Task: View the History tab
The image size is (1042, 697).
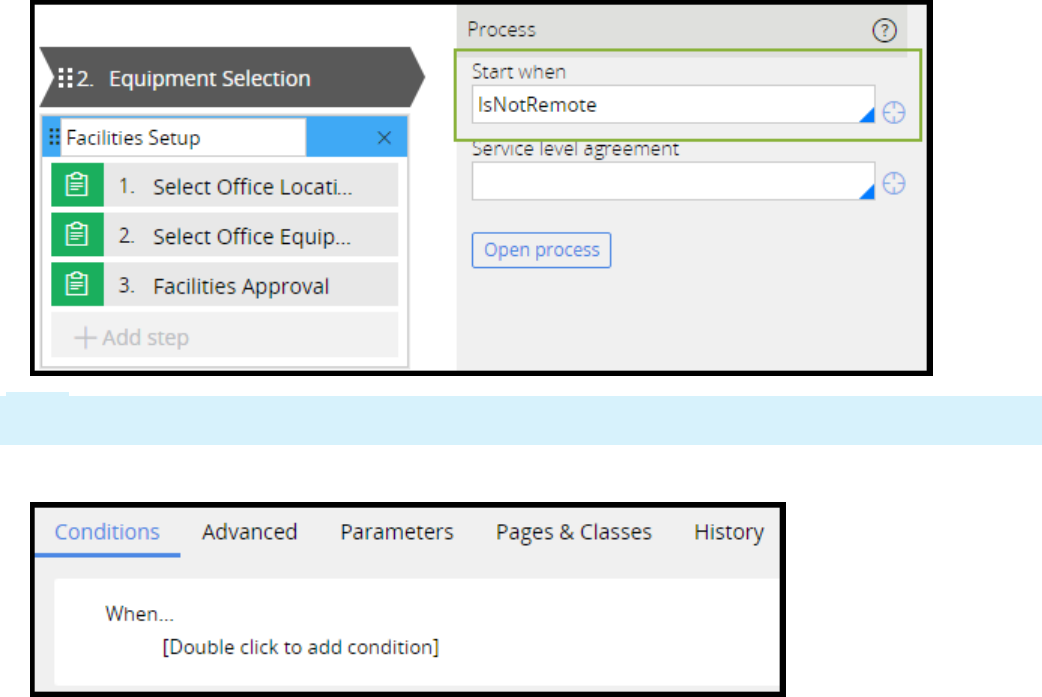Action: (x=728, y=532)
